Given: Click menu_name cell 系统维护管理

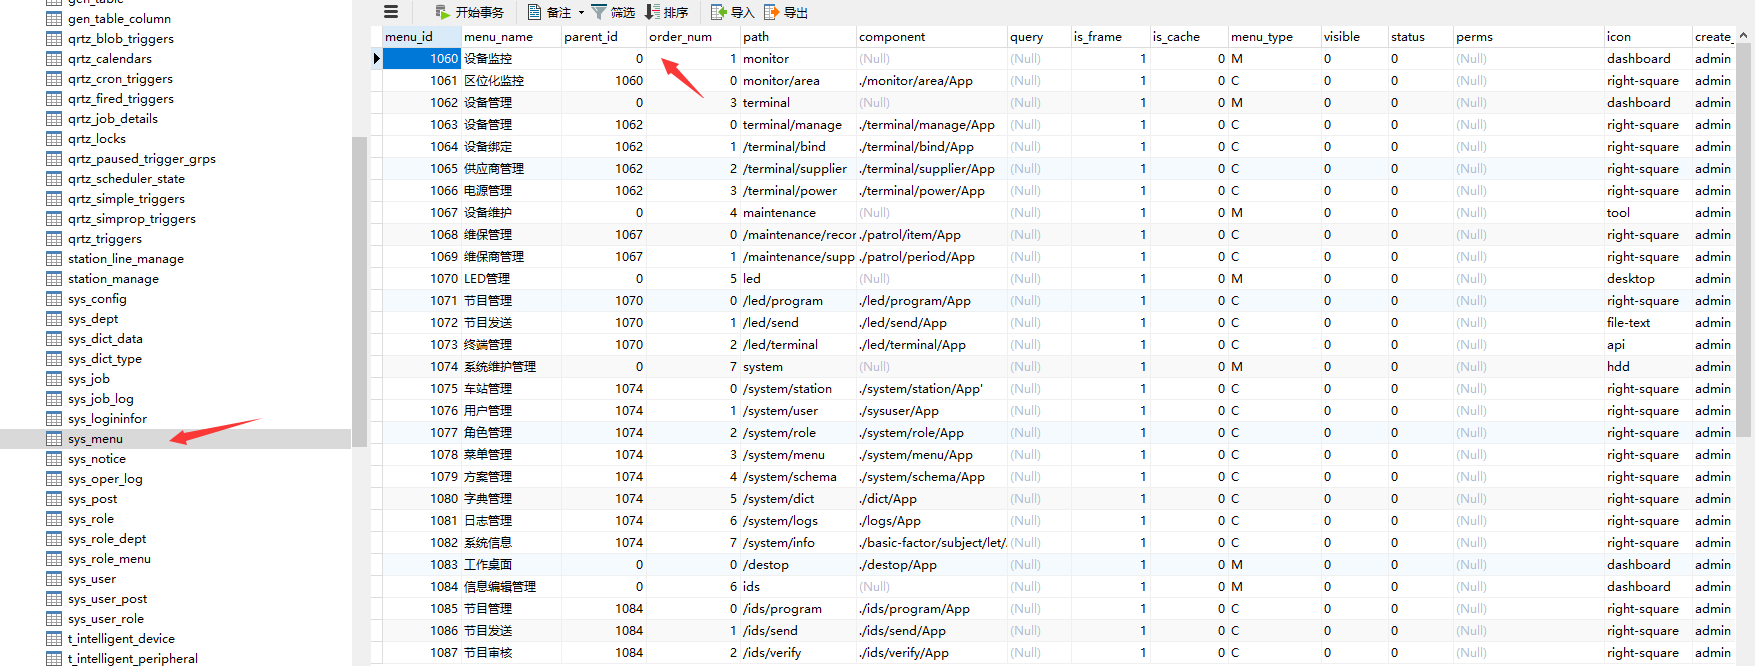Looking at the screenshot, I should [511, 367].
